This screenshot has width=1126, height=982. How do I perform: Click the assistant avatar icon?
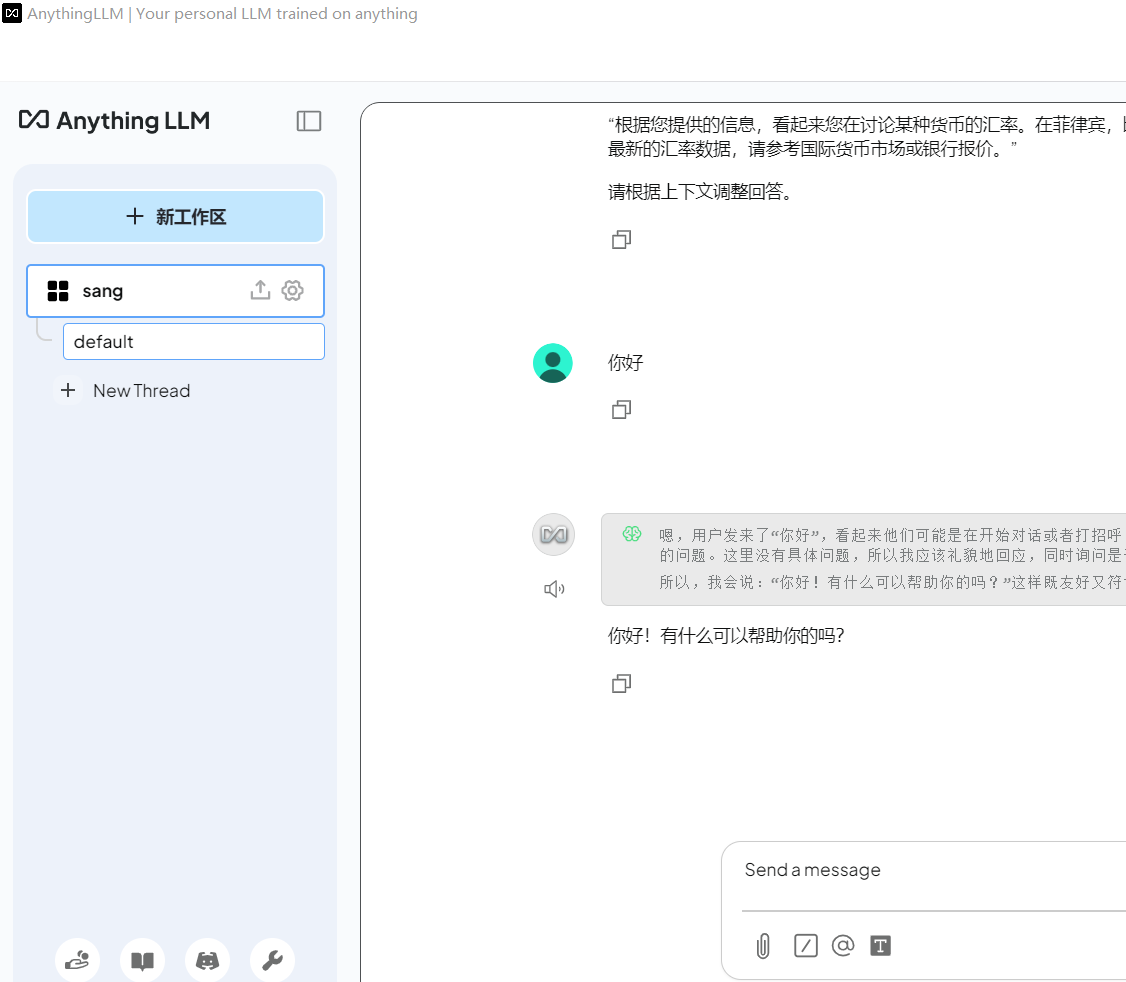tap(553, 534)
